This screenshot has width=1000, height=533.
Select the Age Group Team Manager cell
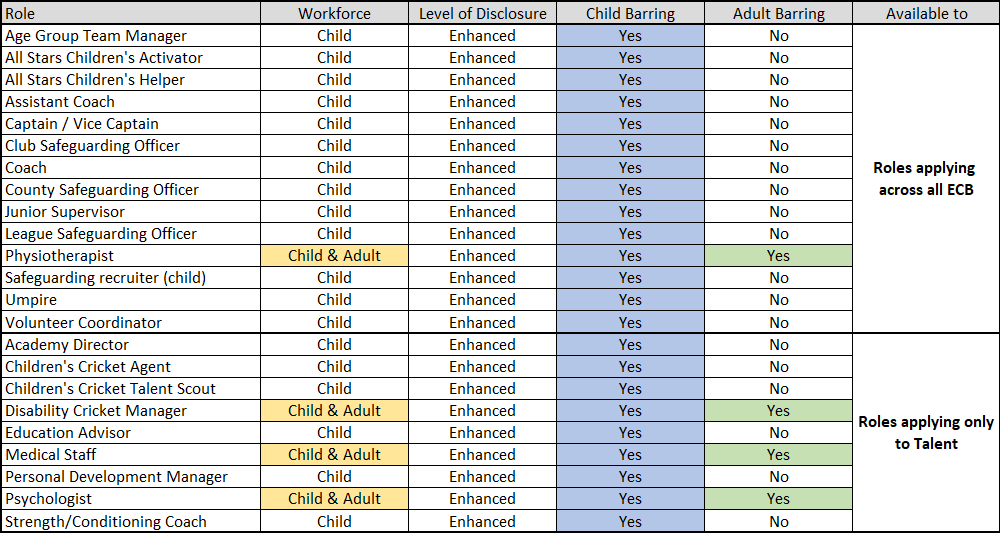point(130,36)
